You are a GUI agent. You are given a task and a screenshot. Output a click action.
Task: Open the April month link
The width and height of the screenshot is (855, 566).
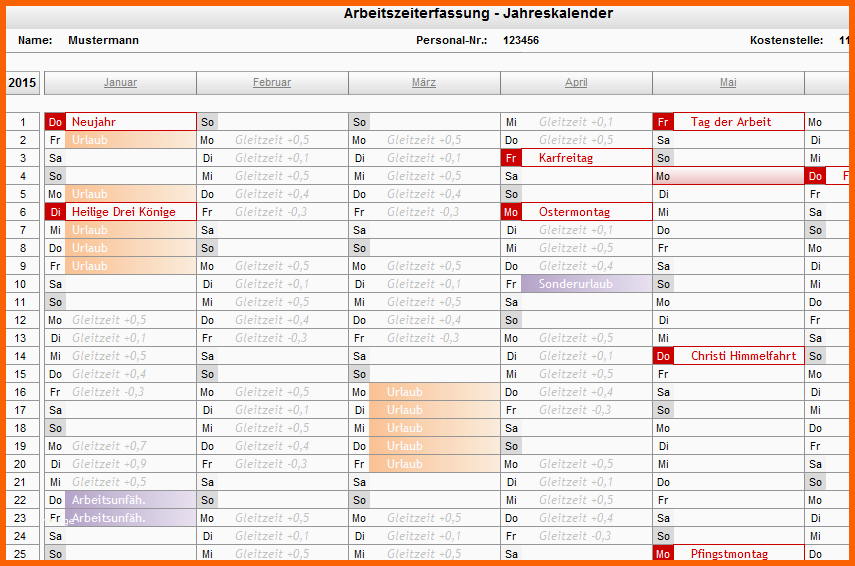coord(576,82)
